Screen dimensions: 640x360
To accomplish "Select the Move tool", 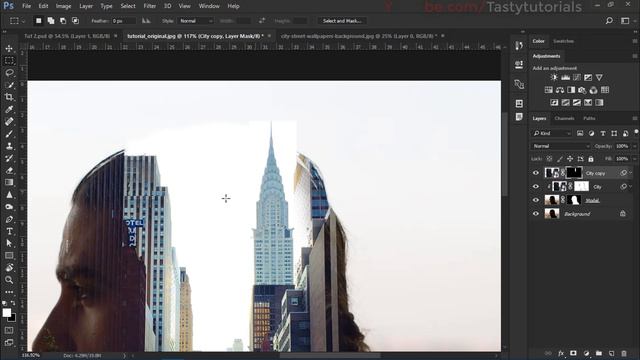I will 9,49.
